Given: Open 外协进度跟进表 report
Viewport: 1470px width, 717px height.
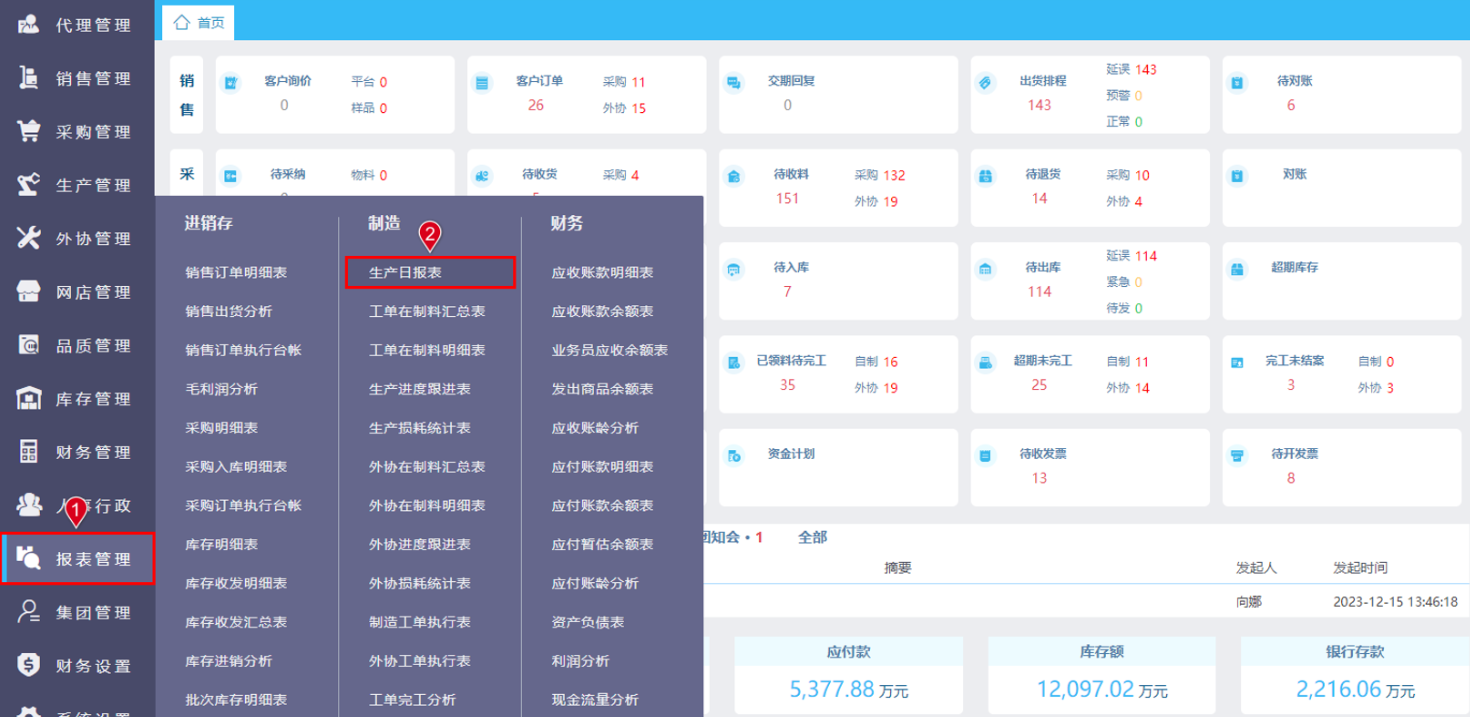Looking at the screenshot, I should click(420, 544).
